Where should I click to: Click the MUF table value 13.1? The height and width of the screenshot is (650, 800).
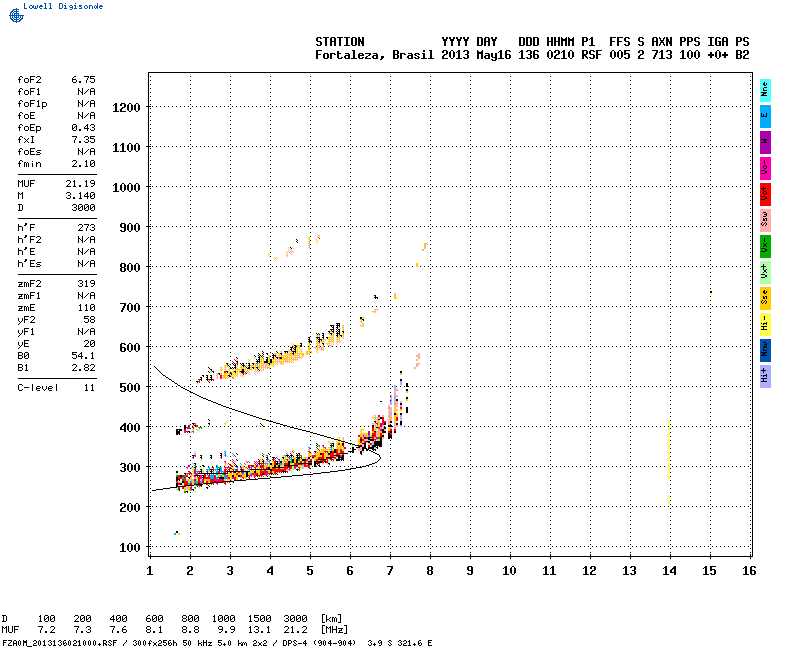(259, 630)
